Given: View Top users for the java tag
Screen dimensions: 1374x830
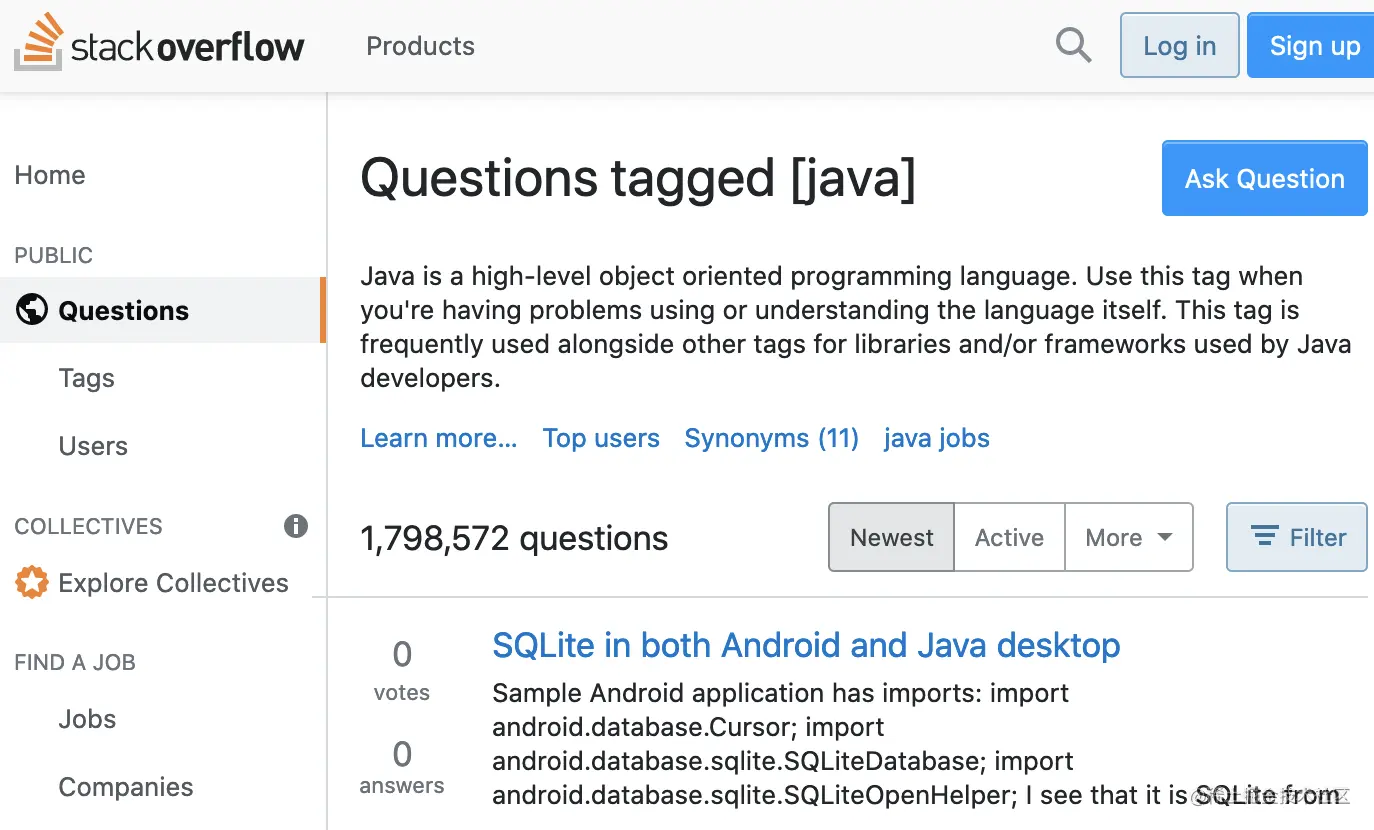Looking at the screenshot, I should (x=601, y=438).
